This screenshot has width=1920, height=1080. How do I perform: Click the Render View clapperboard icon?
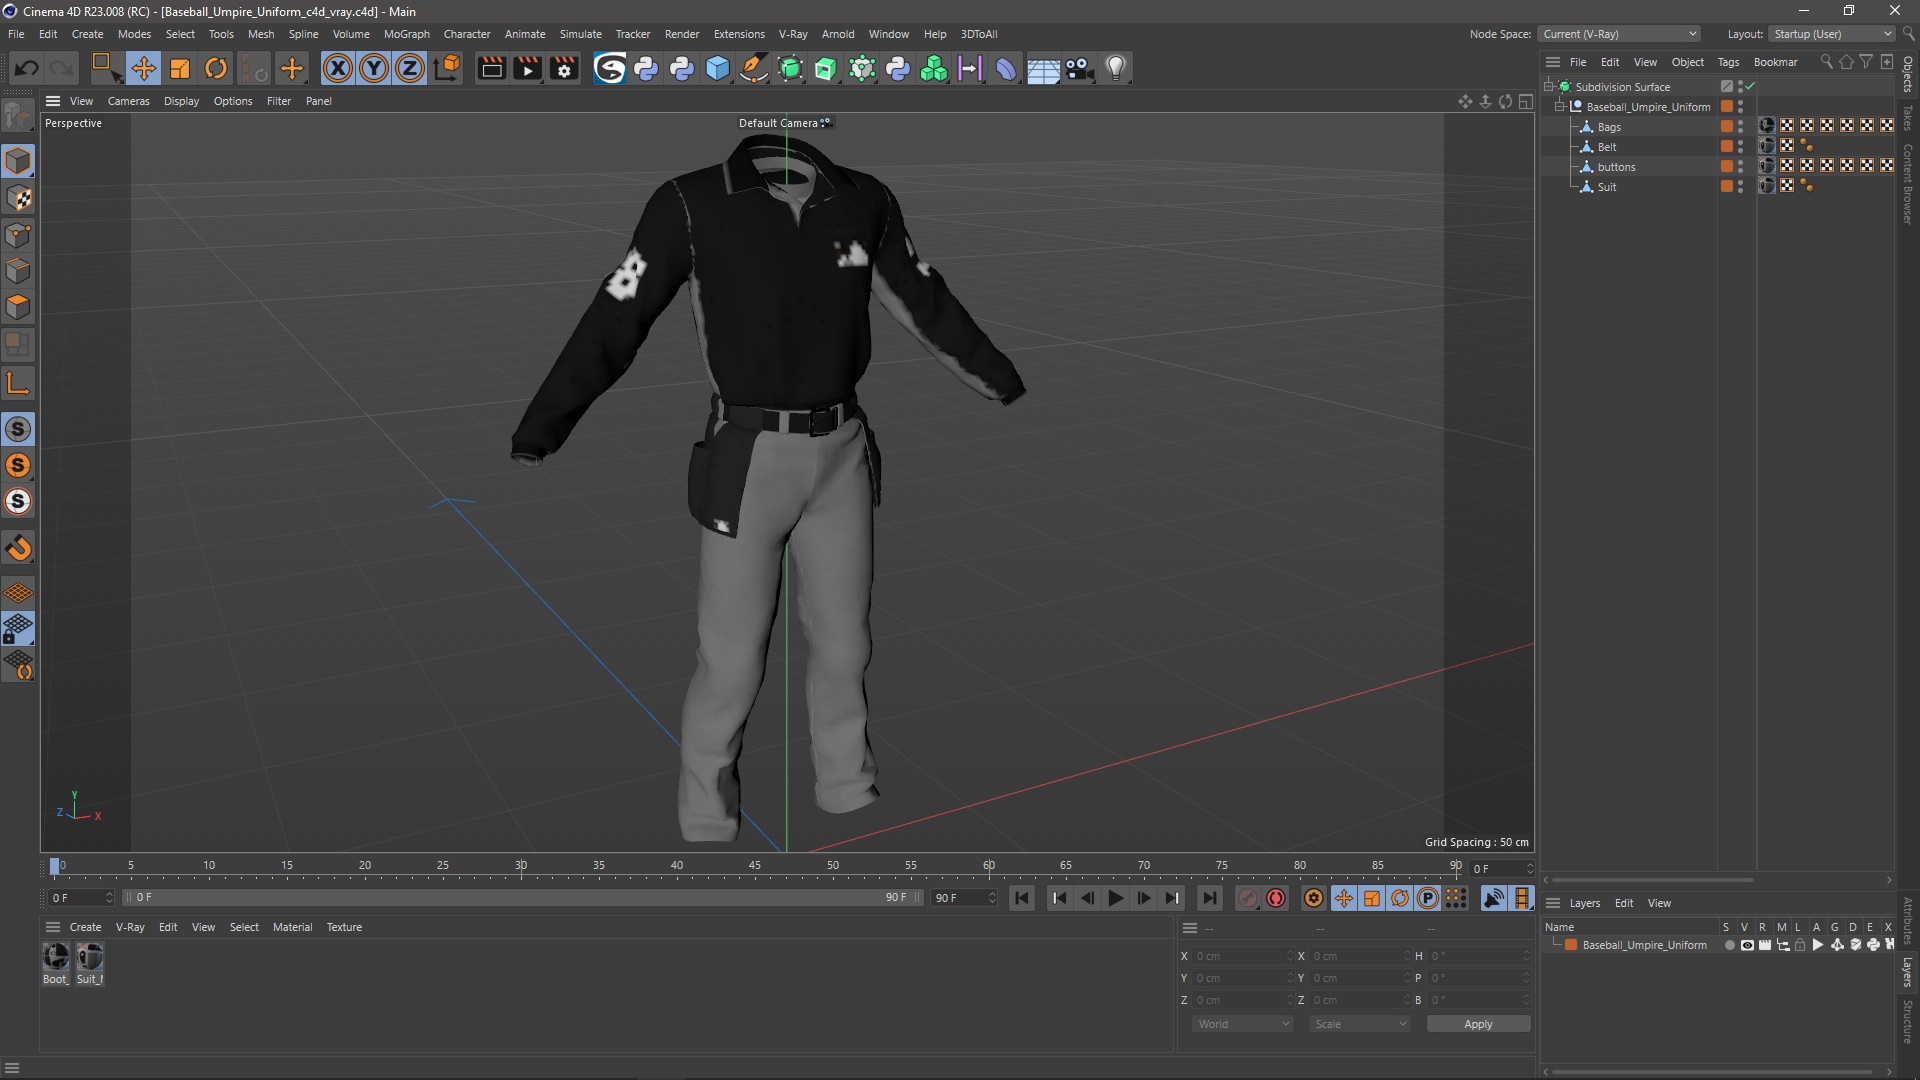(491, 68)
